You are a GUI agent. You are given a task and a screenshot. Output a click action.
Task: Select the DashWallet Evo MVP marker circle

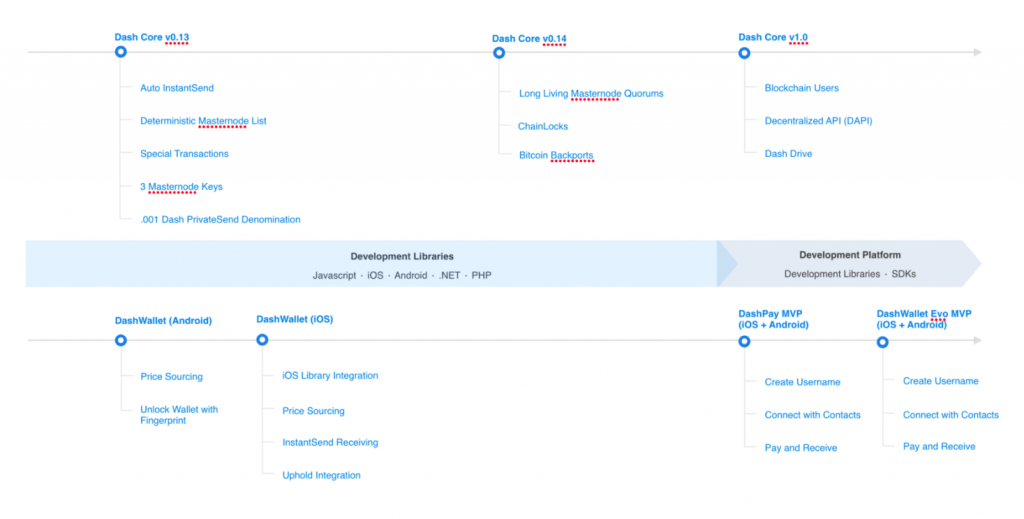(x=883, y=342)
